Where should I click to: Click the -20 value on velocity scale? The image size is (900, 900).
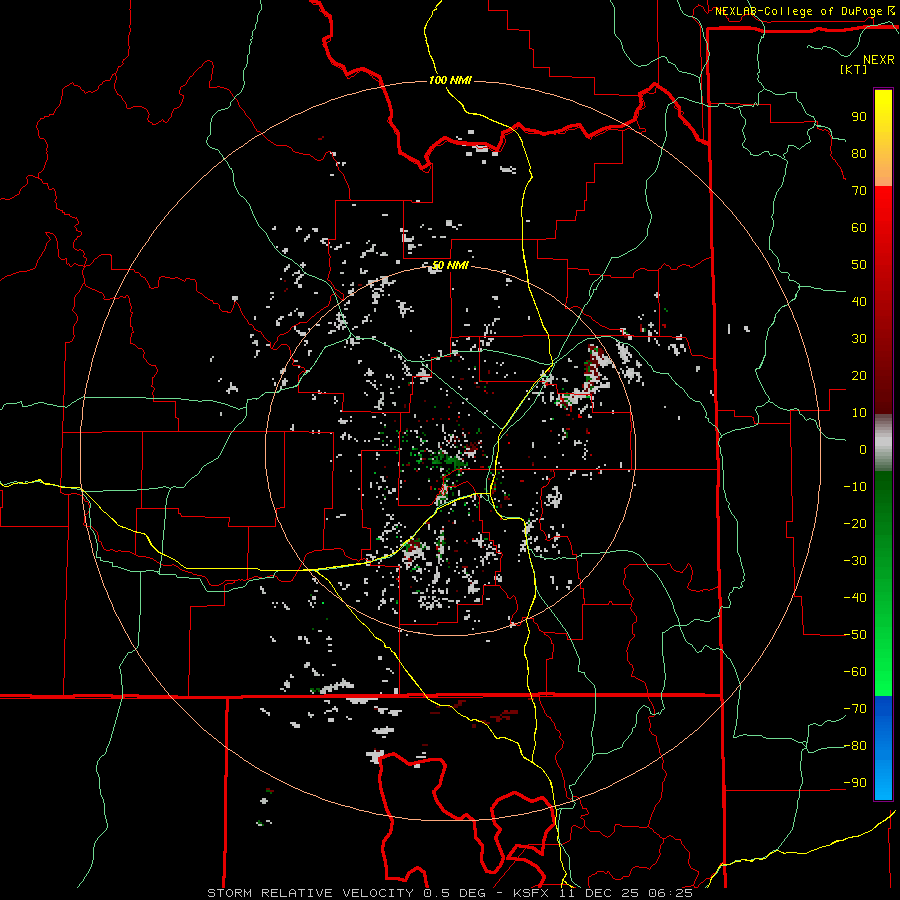tap(855, 523)
